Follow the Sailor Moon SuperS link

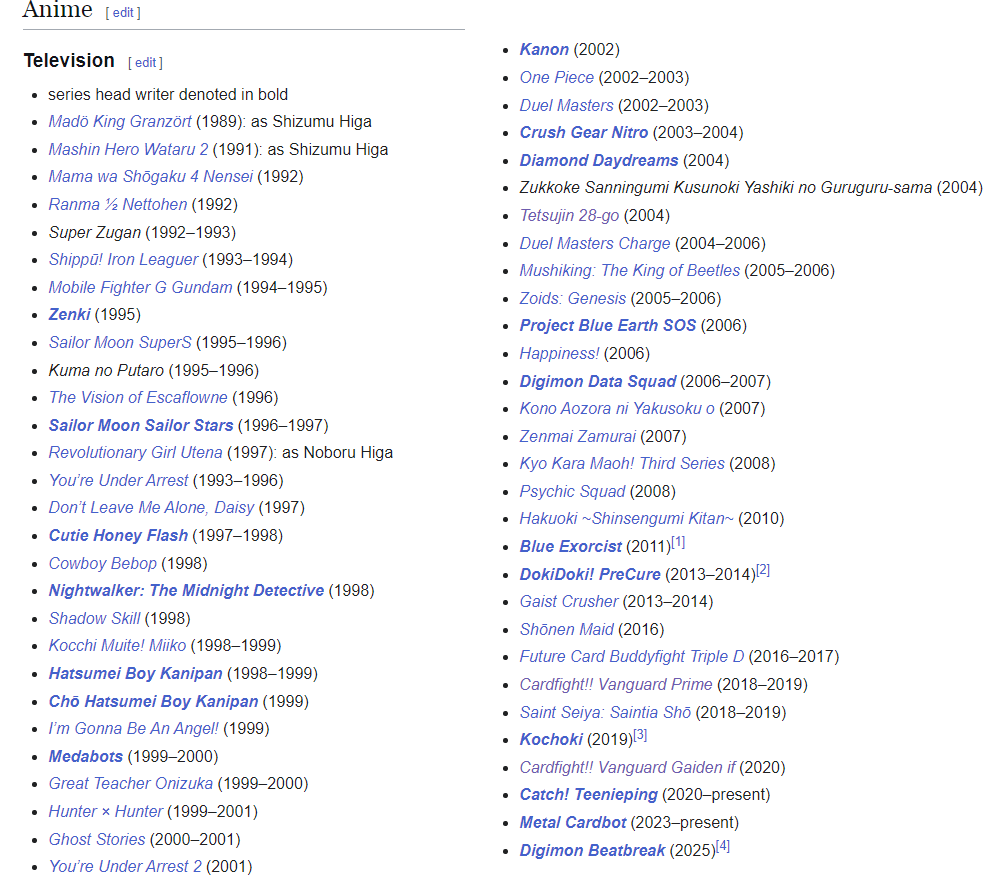click(120, 342)
